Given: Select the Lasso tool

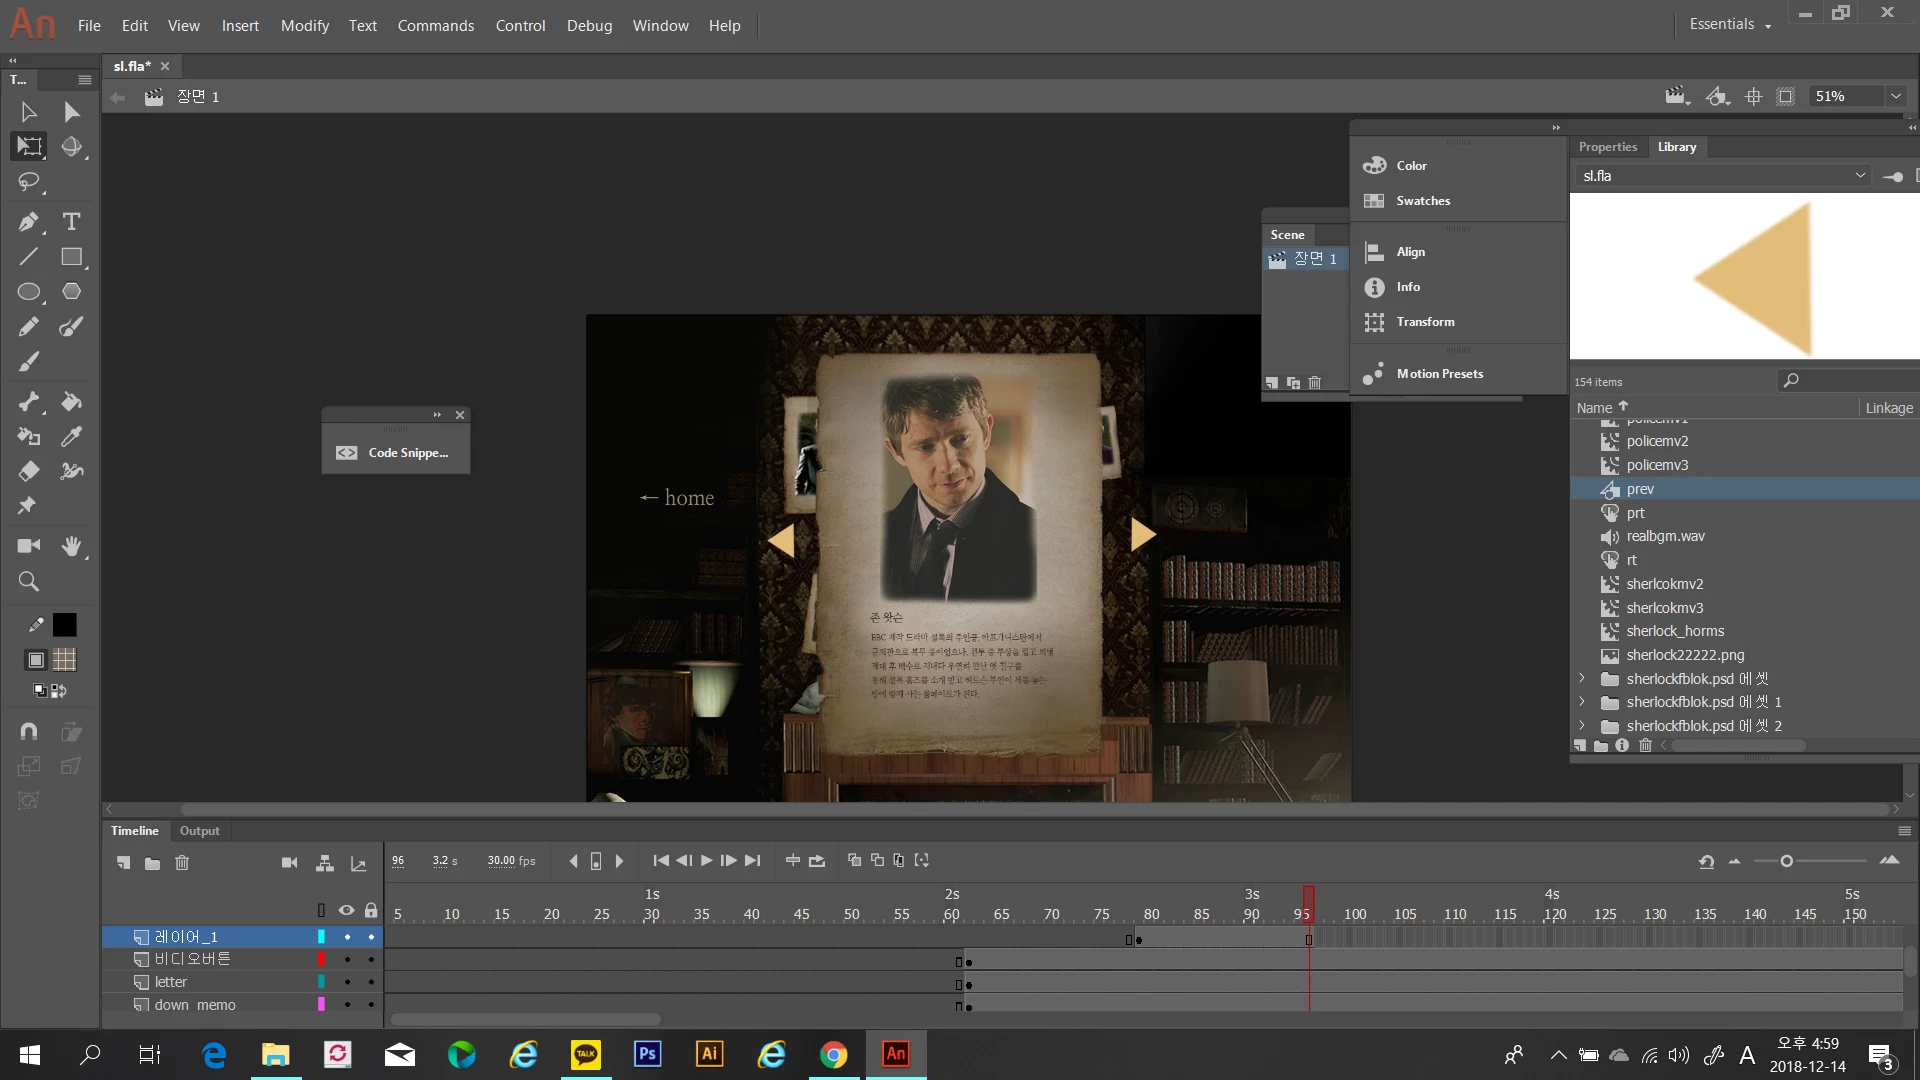Looking at the screenshot, I should point(28,181).
